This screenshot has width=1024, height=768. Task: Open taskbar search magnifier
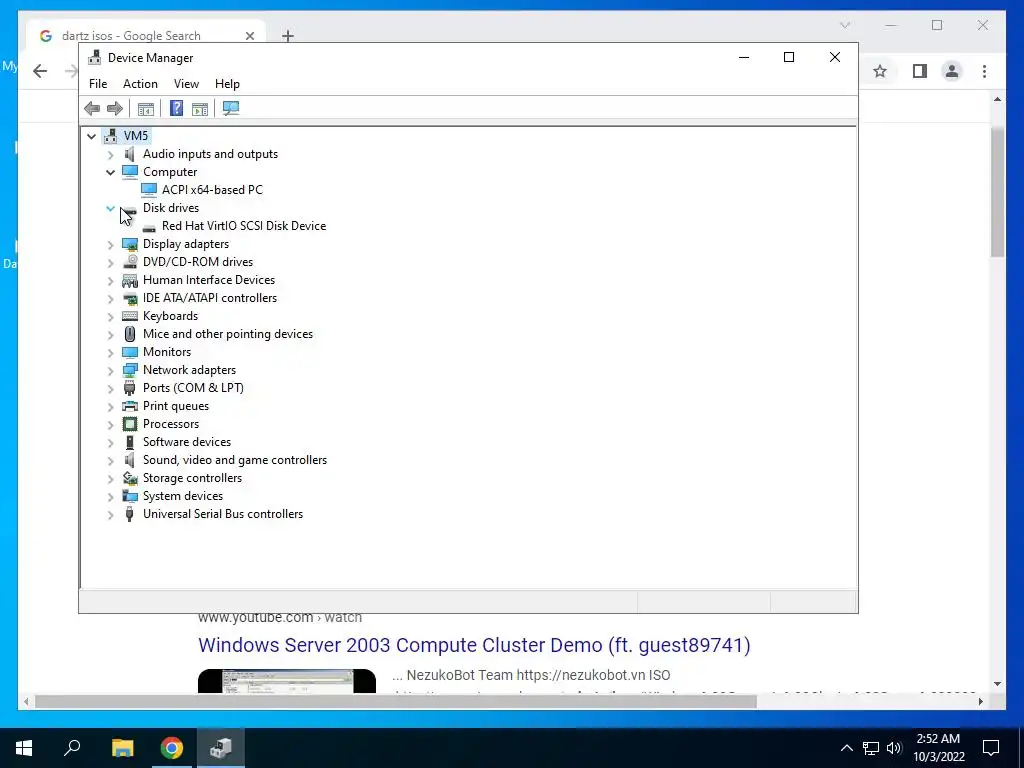pos(72,748)
